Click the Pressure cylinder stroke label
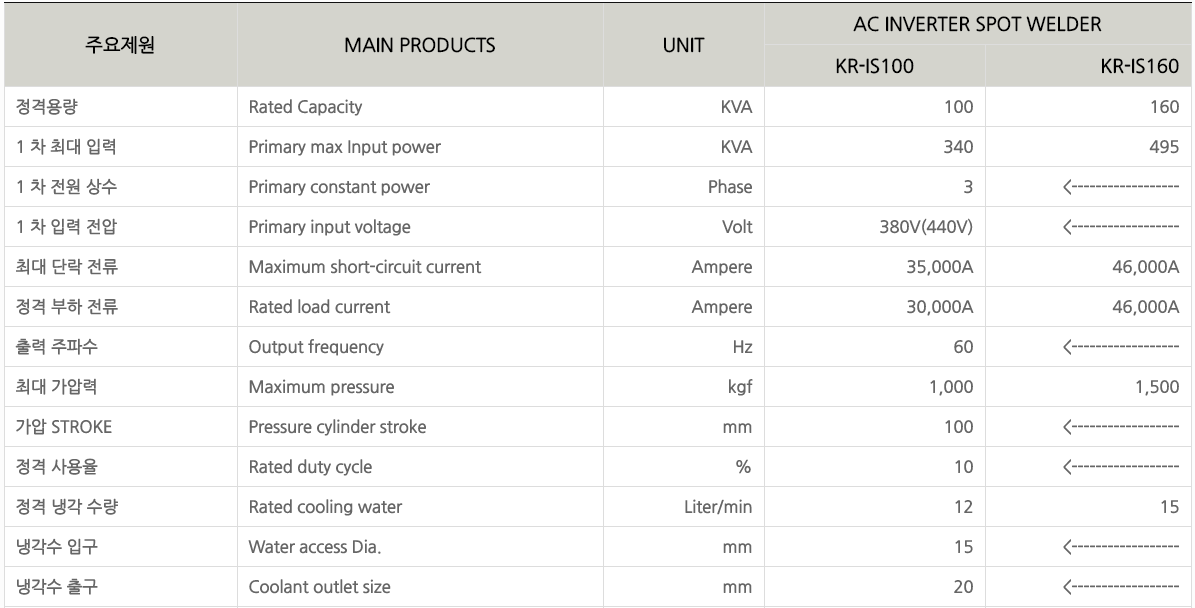Screen dimensions: 1195x608 tap(338, 427)
